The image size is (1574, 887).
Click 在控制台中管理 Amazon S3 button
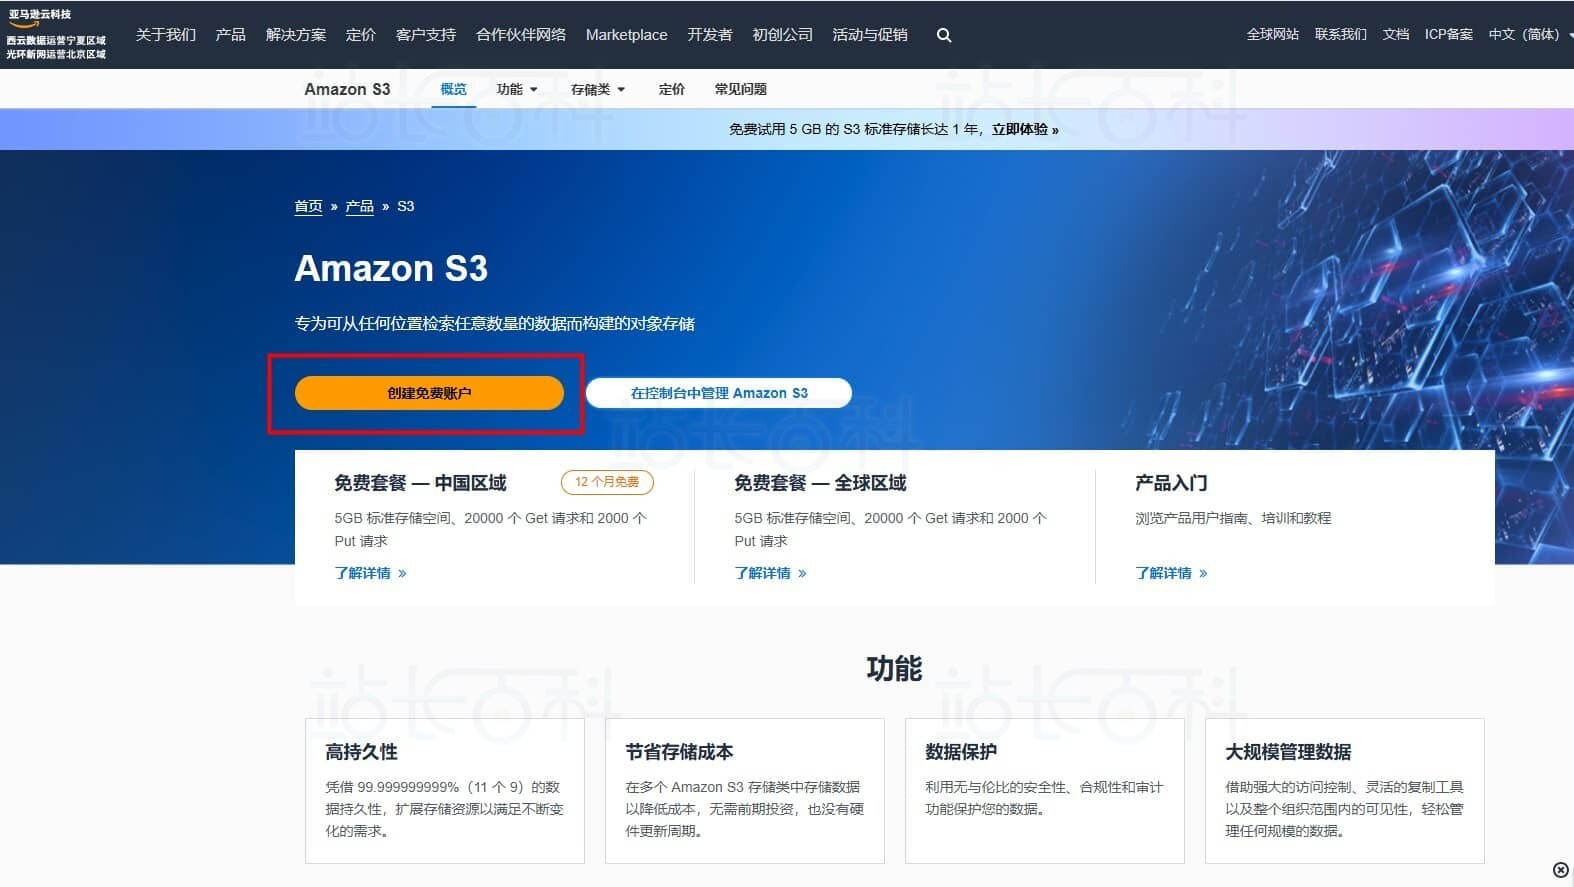coord(719,393)
